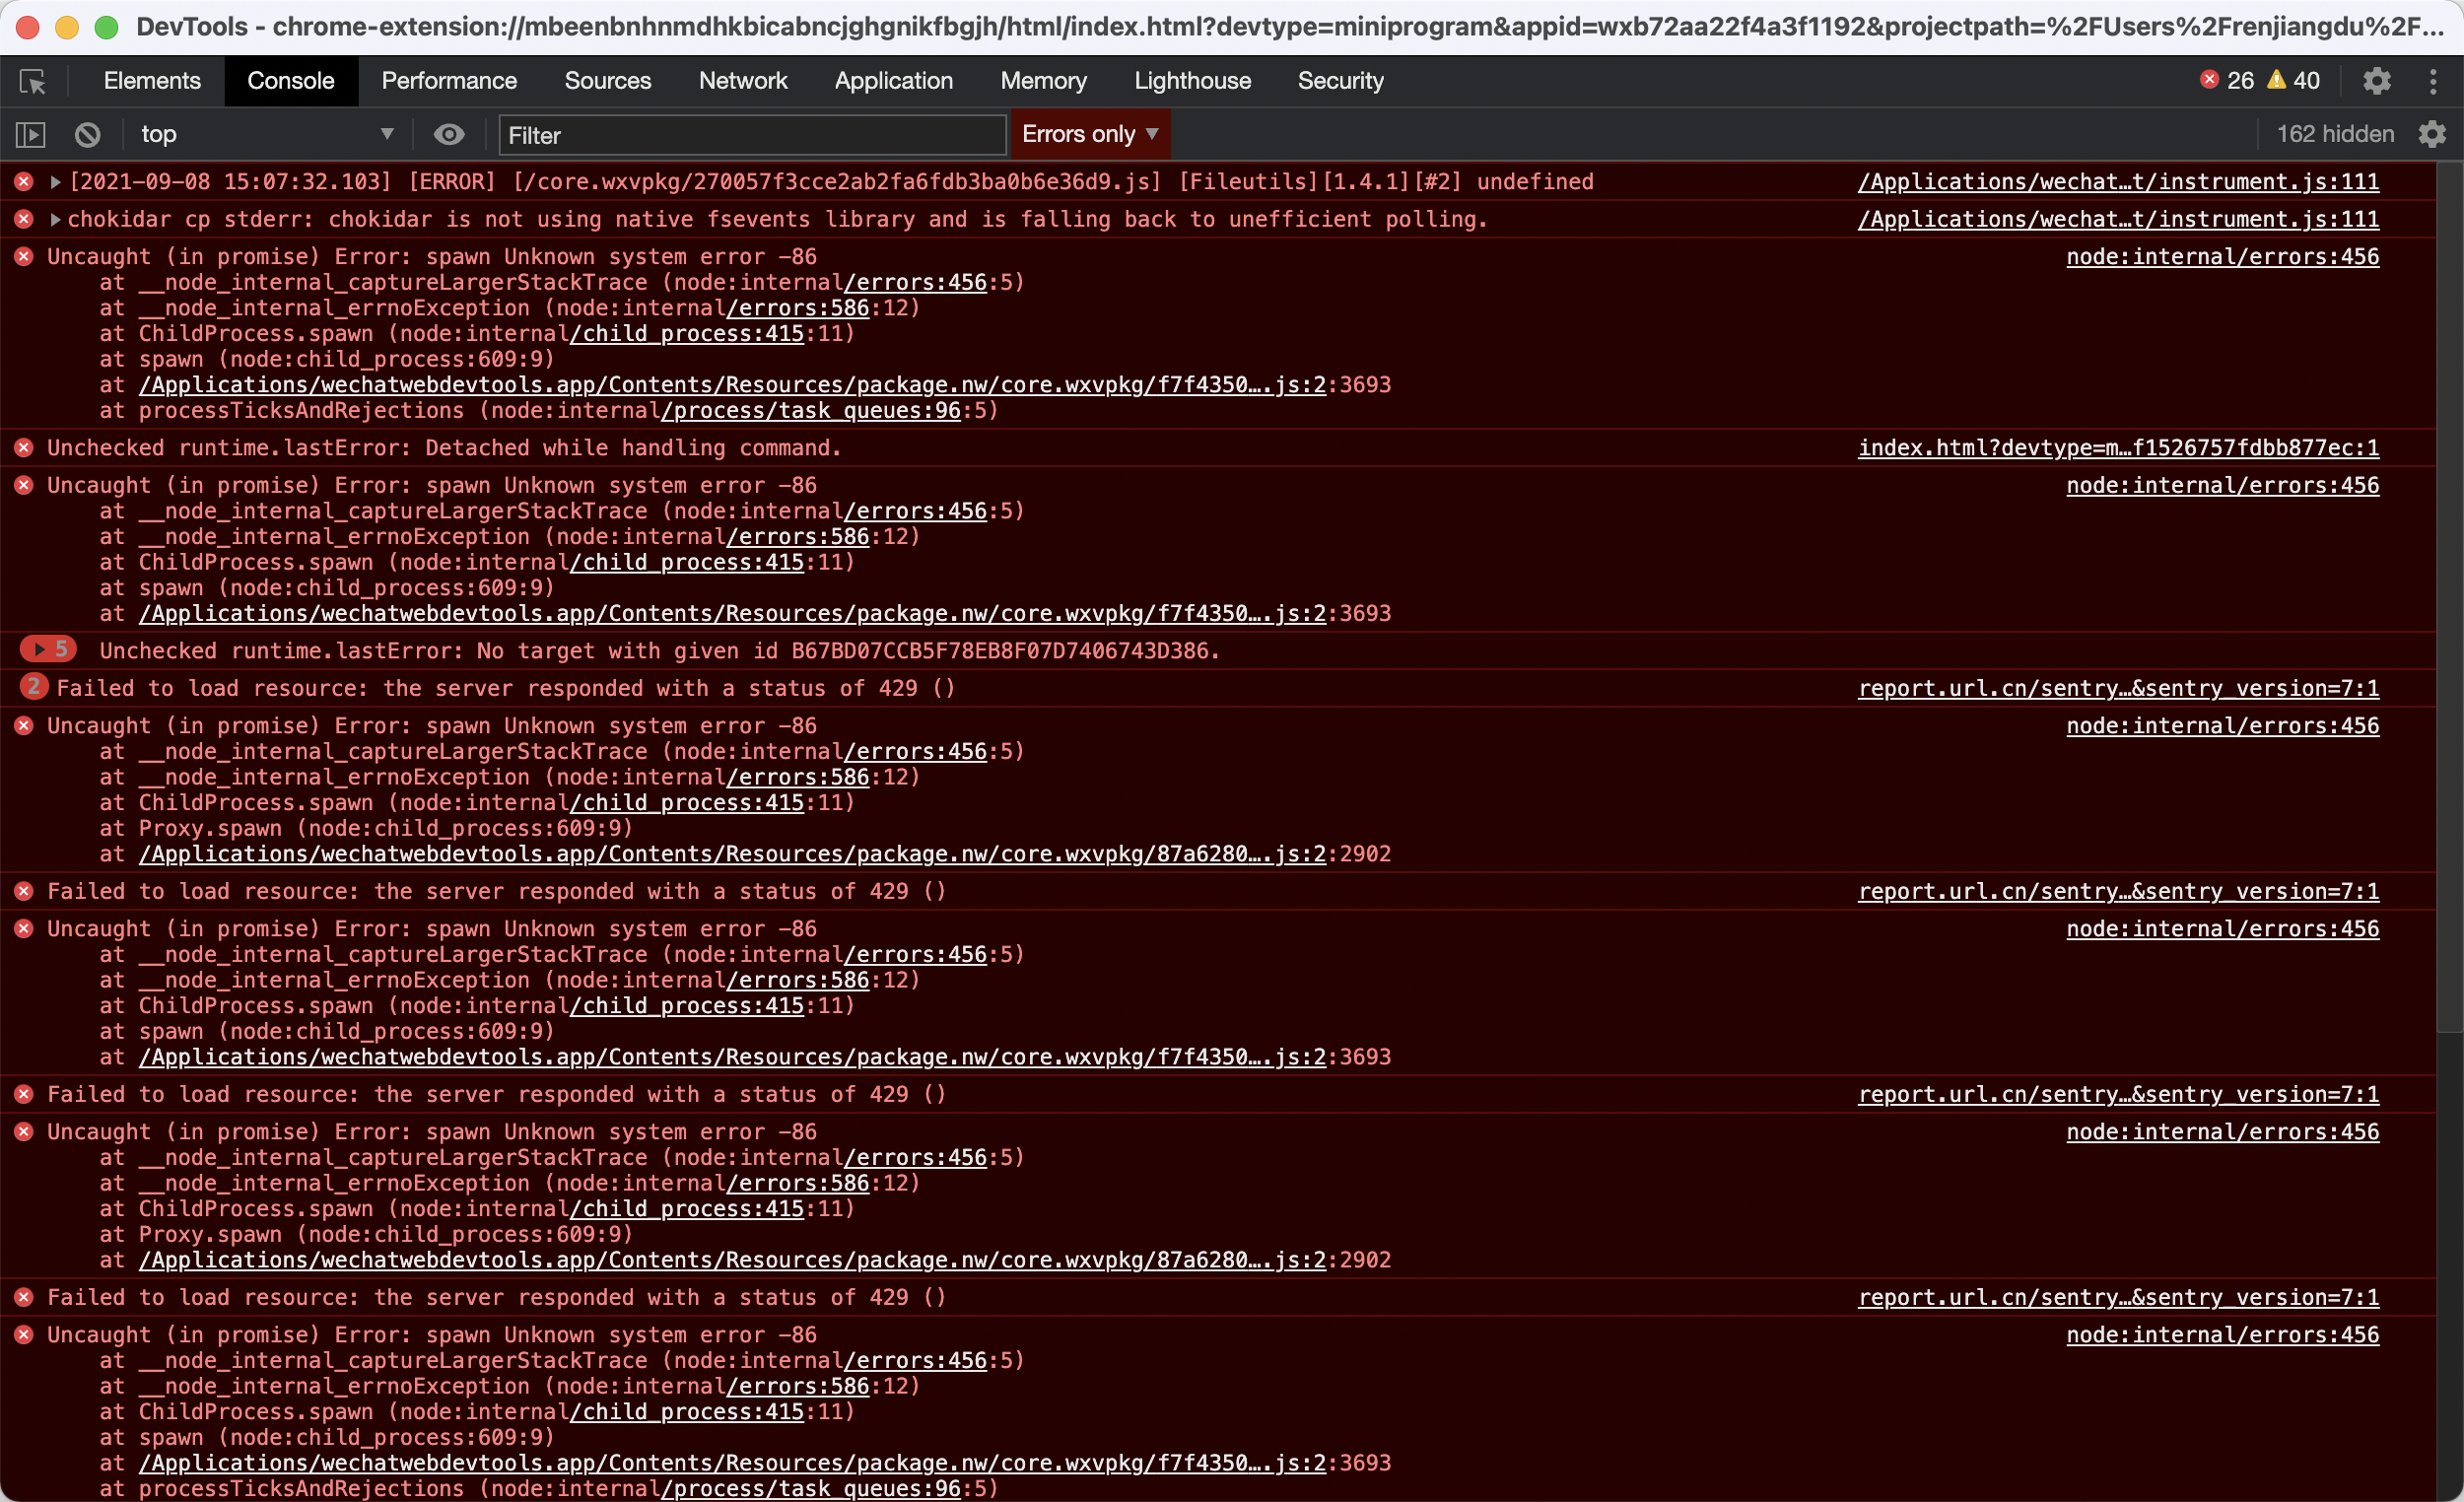Open the Errors only log level dropdown
The width and height of the screenshot is (2464, 1502).
click(1089, 134)
